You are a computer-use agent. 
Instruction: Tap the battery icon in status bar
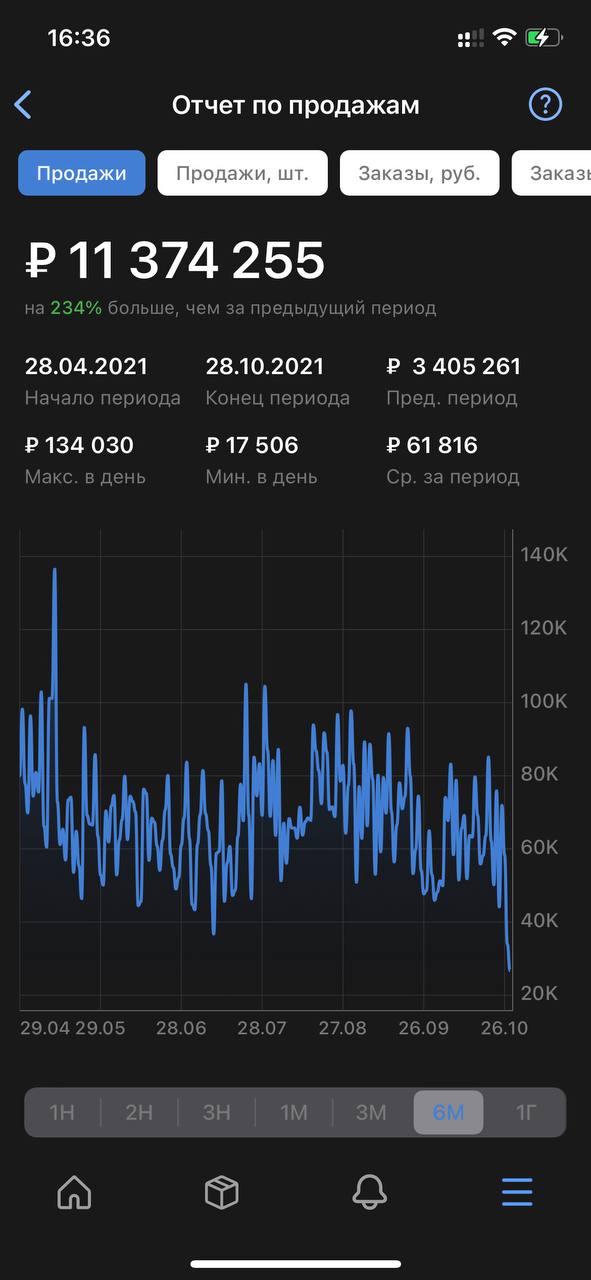544,38
